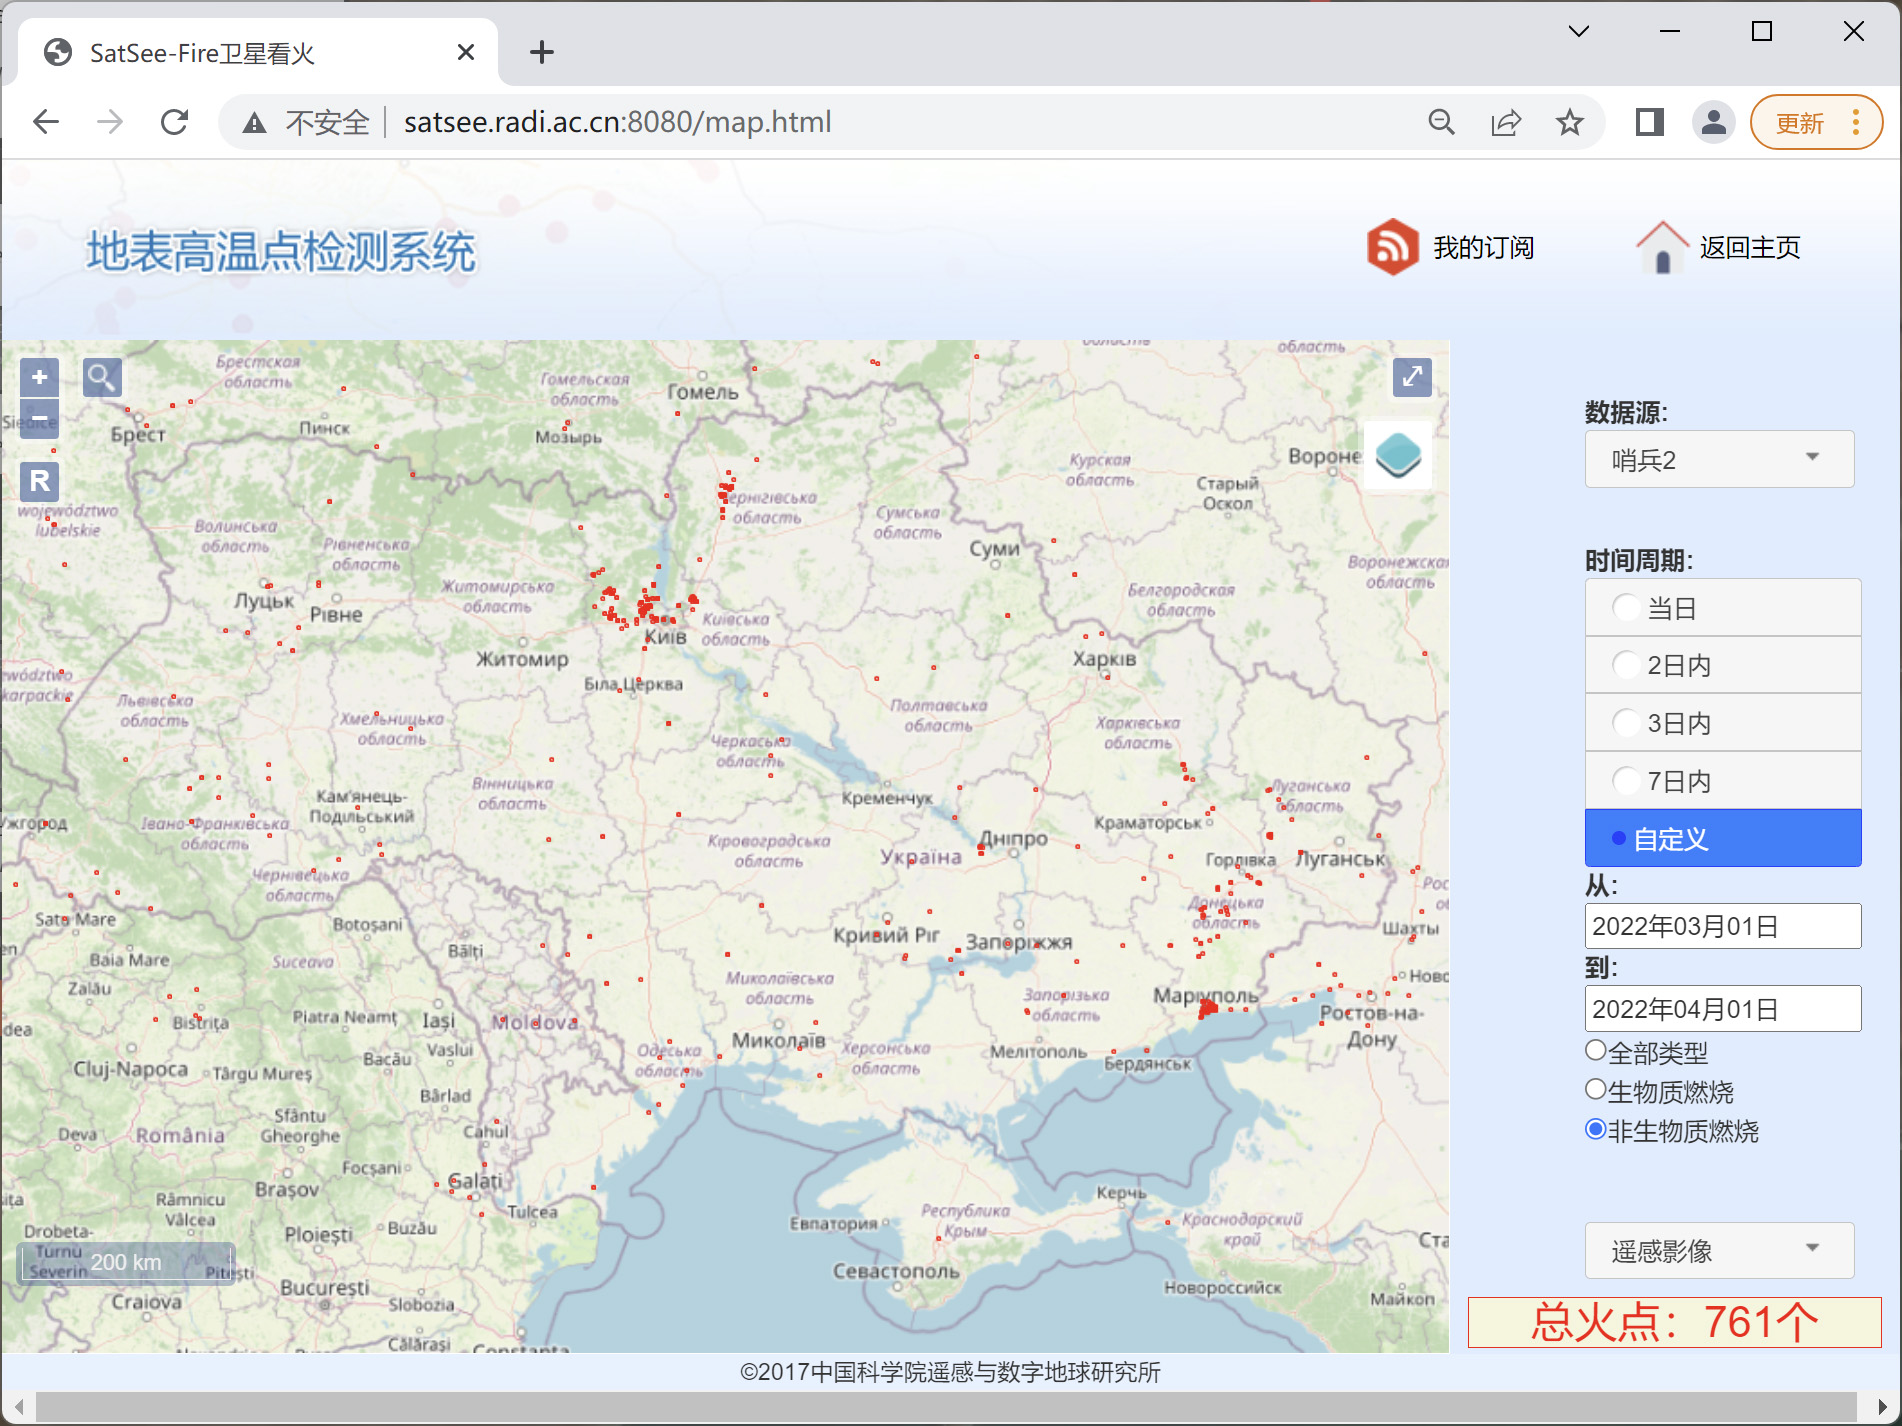Click the Луганськ city label on map

1340,859
